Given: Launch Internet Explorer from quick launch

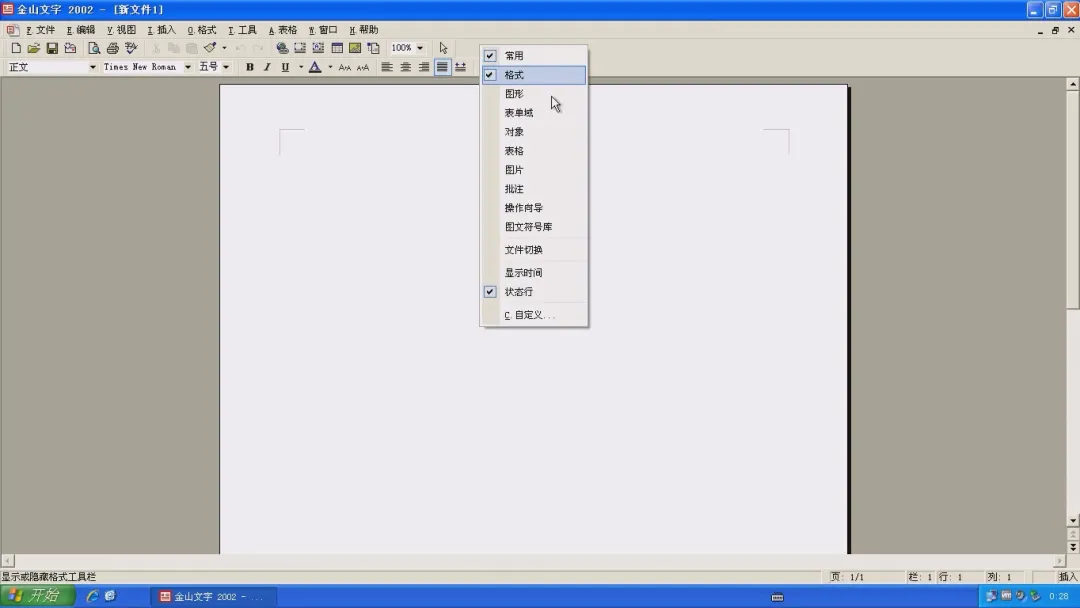Looking at the screenshot, I should 92,596.
